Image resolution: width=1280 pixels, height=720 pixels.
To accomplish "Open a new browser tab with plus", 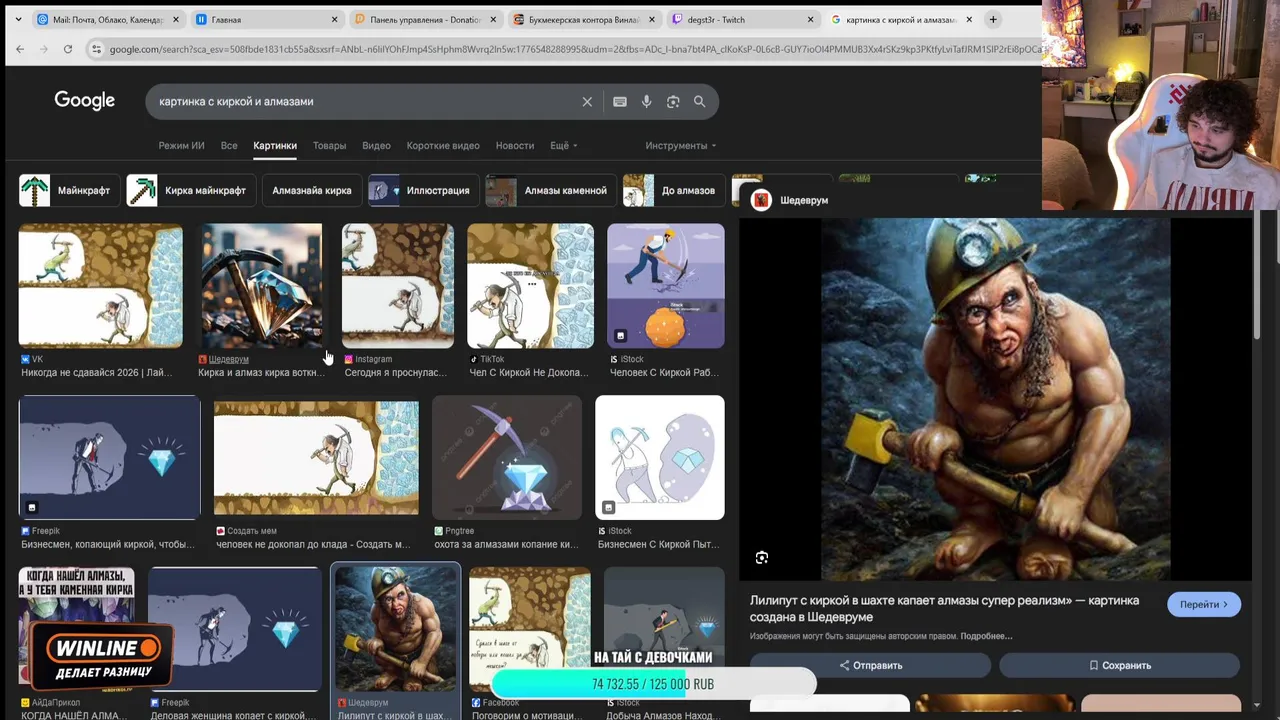I will (x=993, y=19).
